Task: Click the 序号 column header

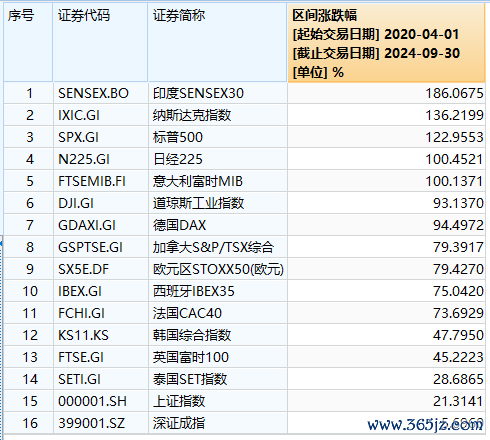Action: click(x=28, y=42)
